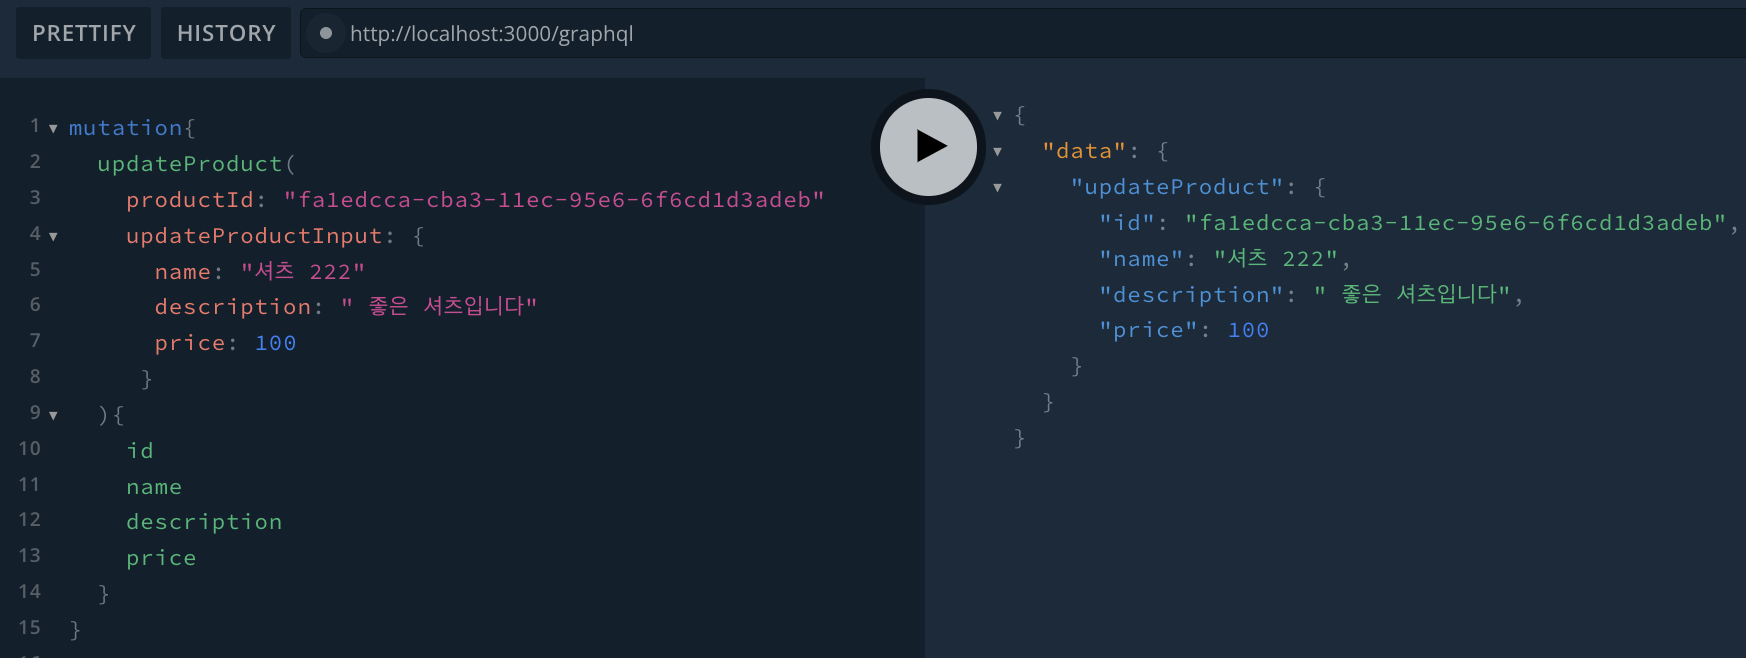This screenshot has width=1746, height=658.
Task: Click the PRETTIFY button
Action: [x=84, y=33]
